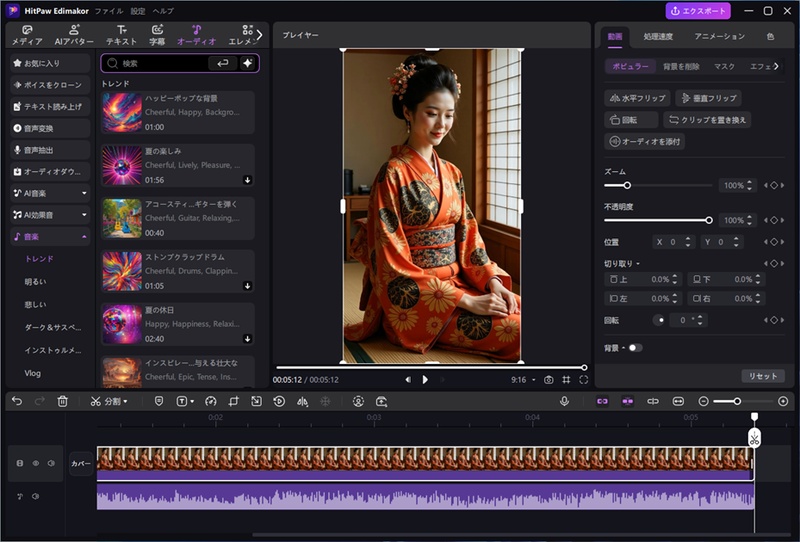
Task: Switch to the テキスト tab
Action: tap(121, 35)
